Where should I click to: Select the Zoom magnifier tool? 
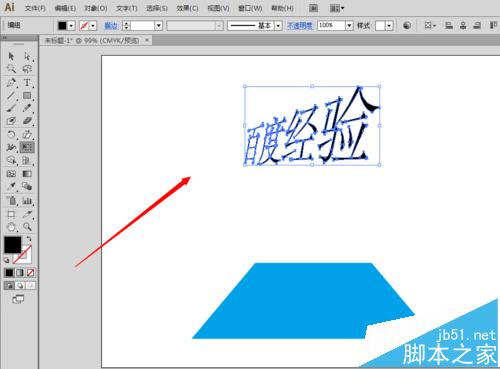[x=27, y=227]
